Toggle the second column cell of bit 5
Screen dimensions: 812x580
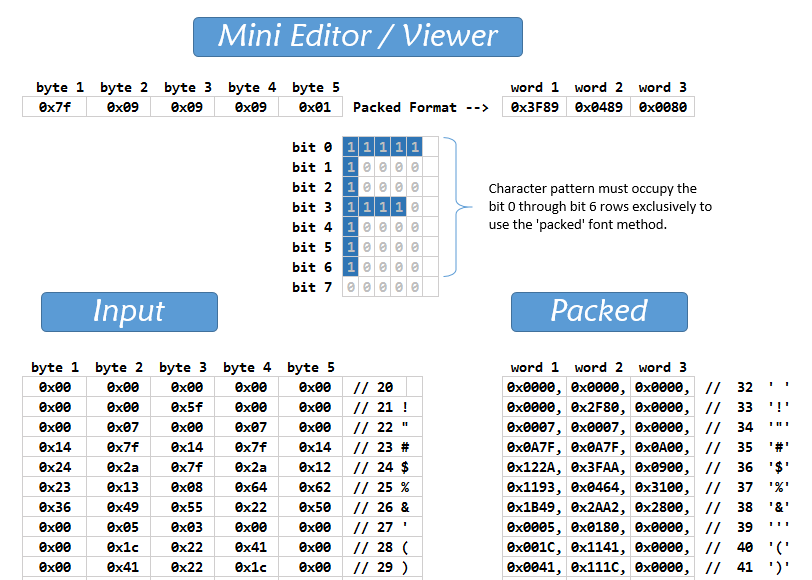point(366,247)
